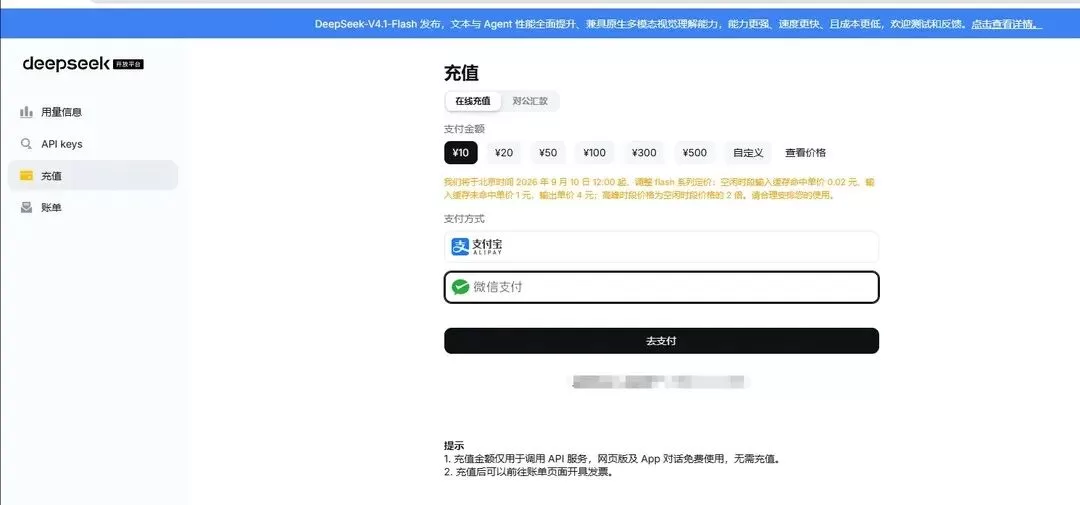Image resolution: width=1080 pixels, height=505 pixels.
Task: Click the Alipay logo icon
Action: click(460, 247)
